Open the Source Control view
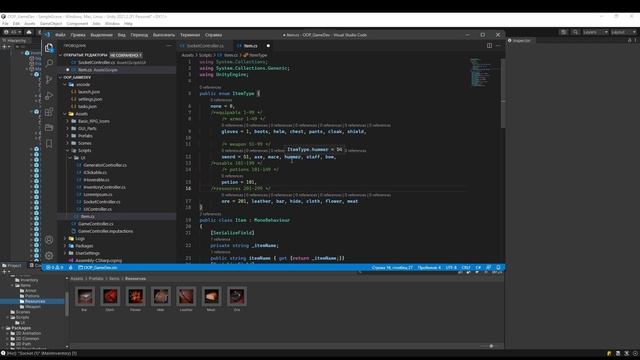Screen dimensions: 640x360 [x=49, y=80]
